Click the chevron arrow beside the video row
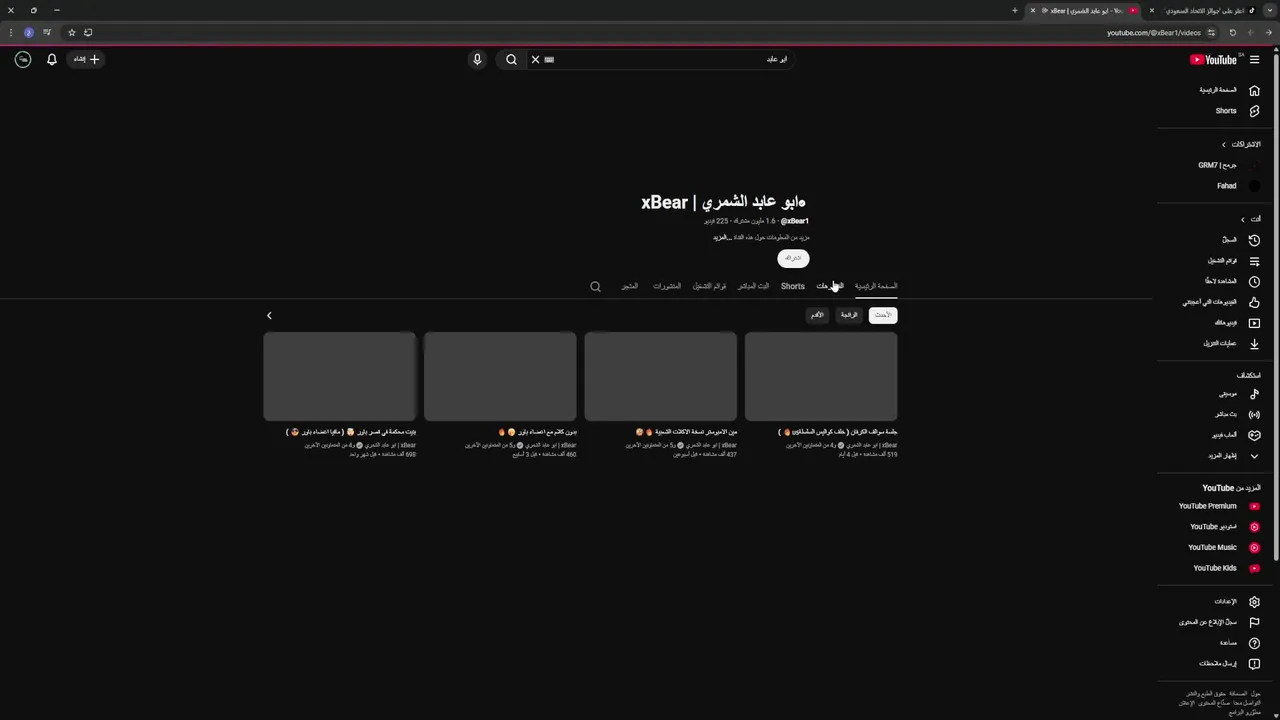 click(269, 316)
